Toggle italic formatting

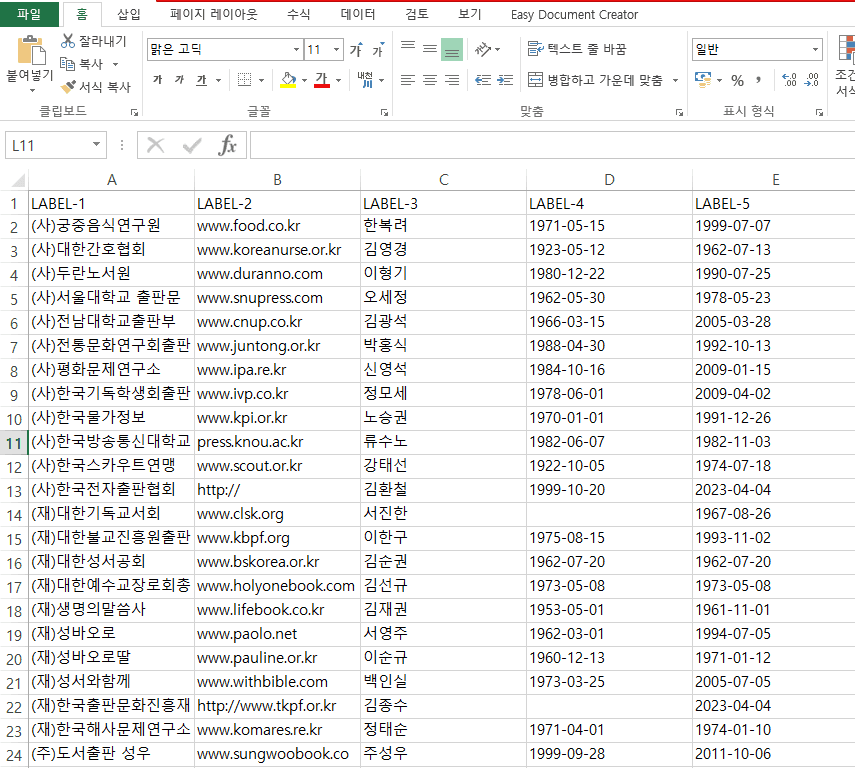click(x=179, y=80)
